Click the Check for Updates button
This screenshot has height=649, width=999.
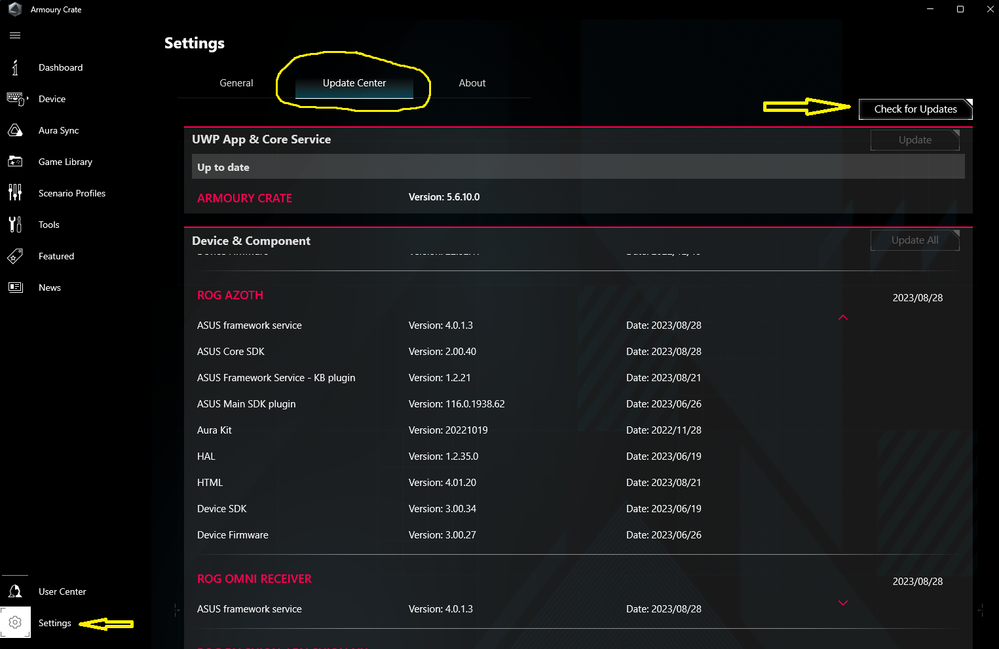(916, 109)
